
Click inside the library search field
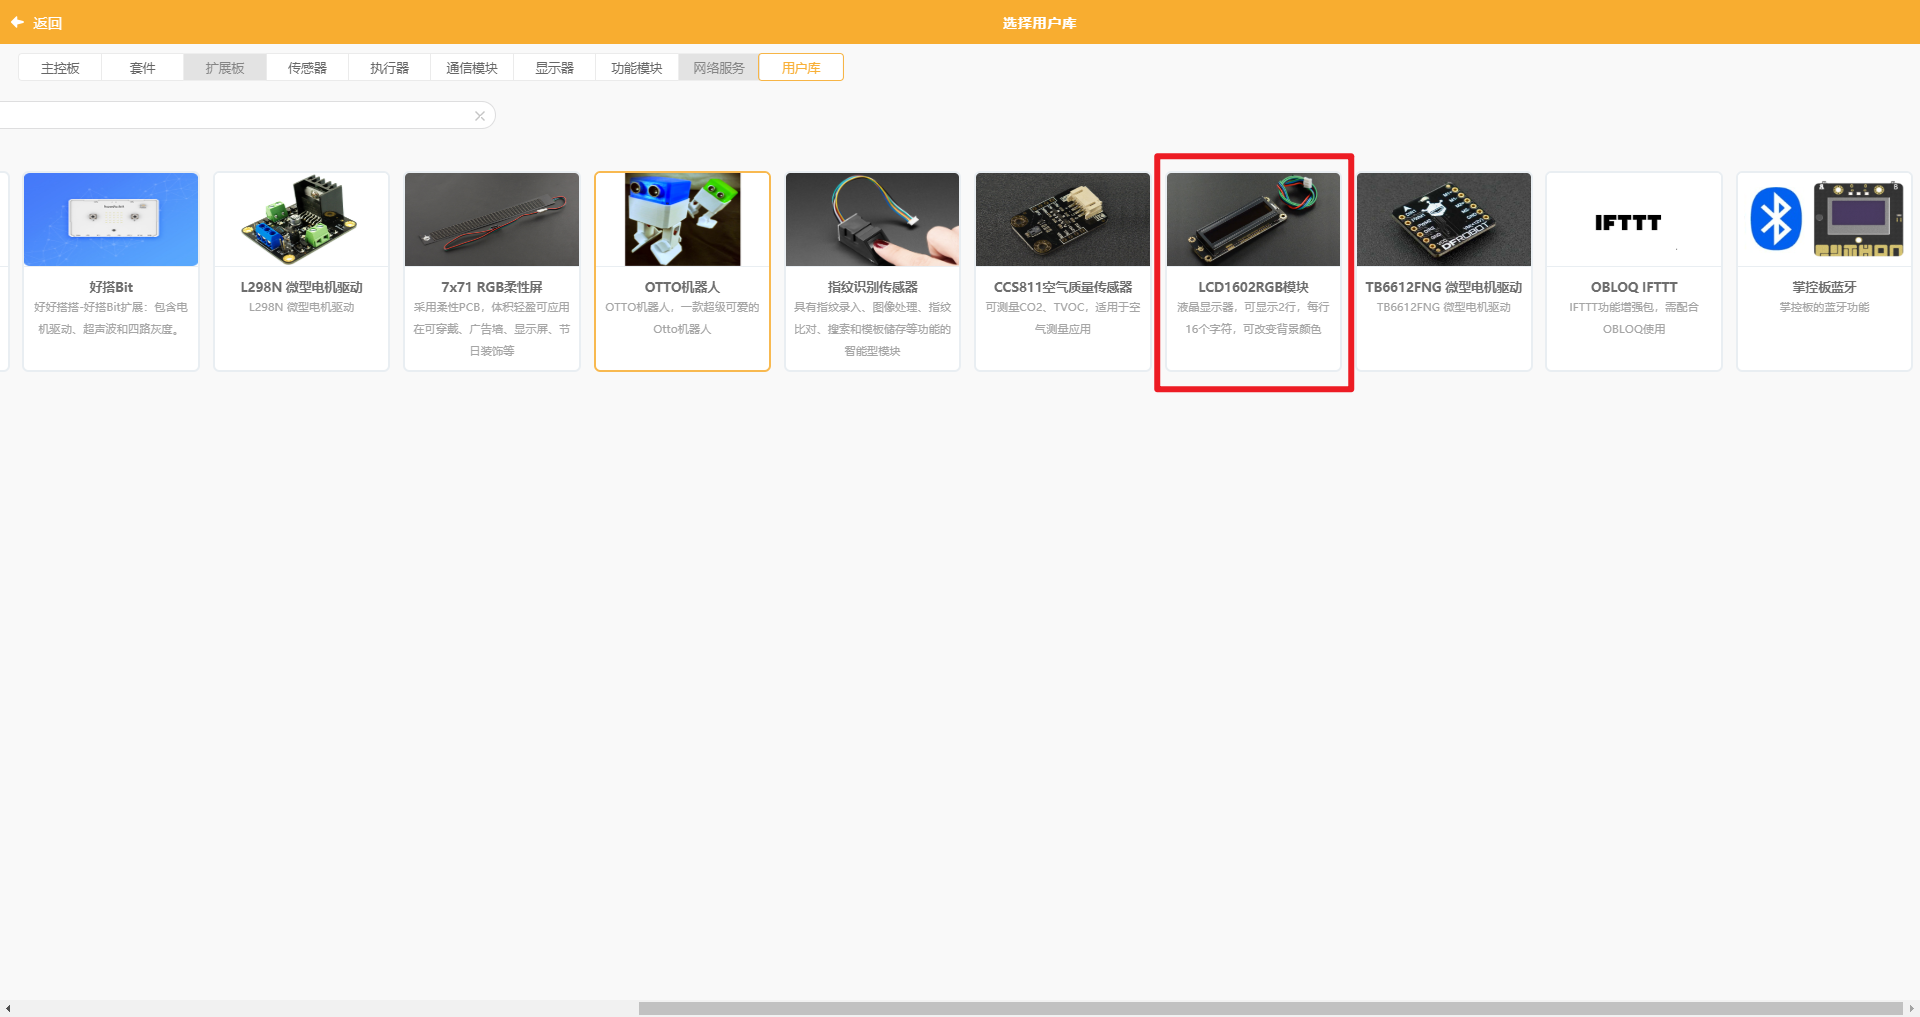tap(235, 115)
